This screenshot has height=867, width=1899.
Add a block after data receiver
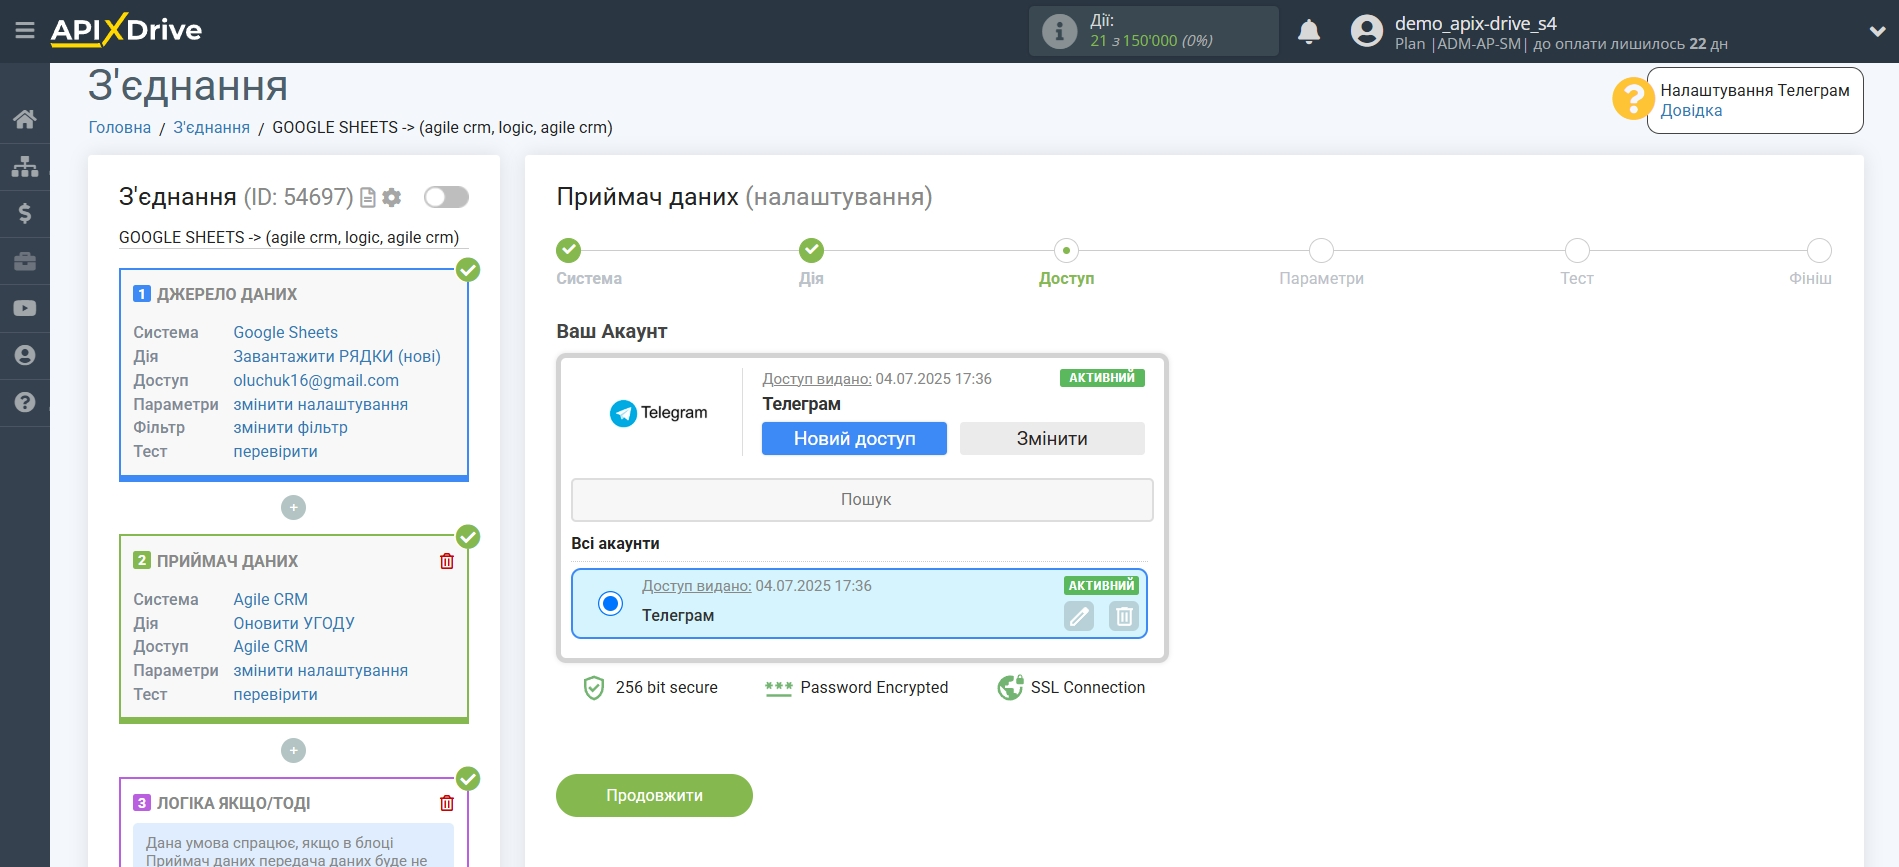click(293, 750)
